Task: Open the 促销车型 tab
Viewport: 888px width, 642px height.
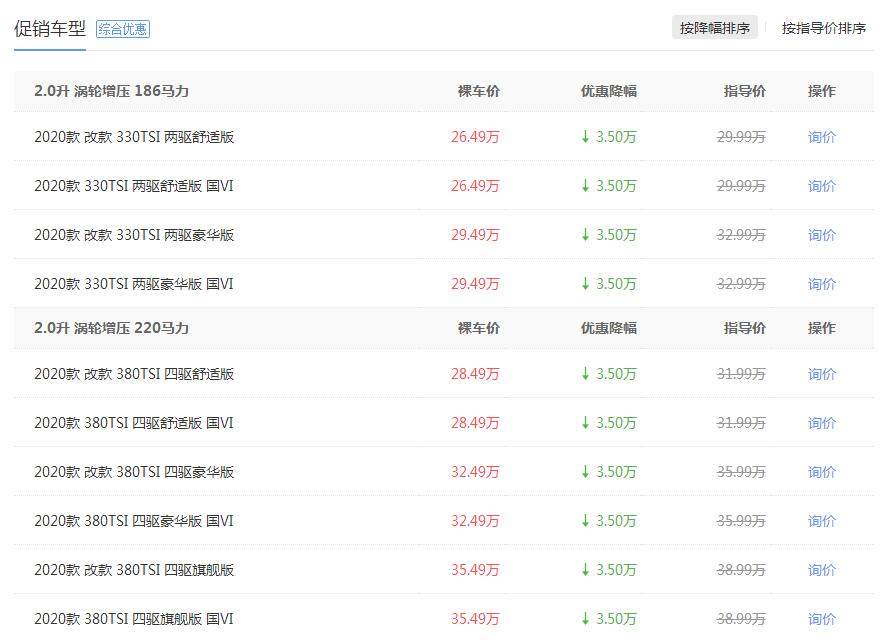Action: click(x=50, y=28)
